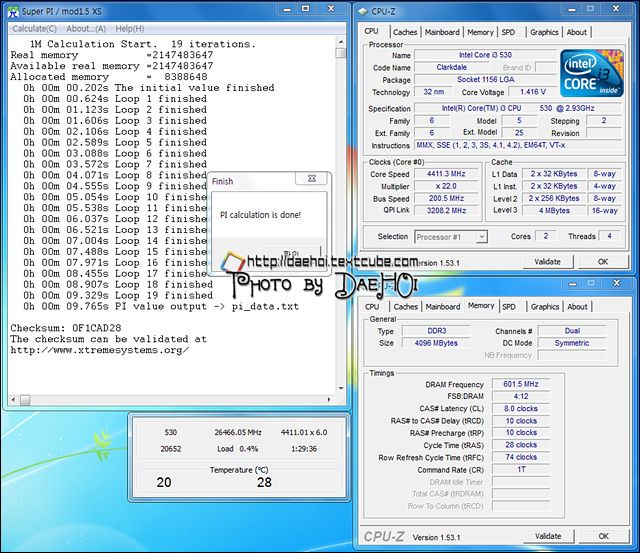Click the 26466.05 MHz value in temperature widget
This screenshot has height=553, width=640.
tap(238, 432)
